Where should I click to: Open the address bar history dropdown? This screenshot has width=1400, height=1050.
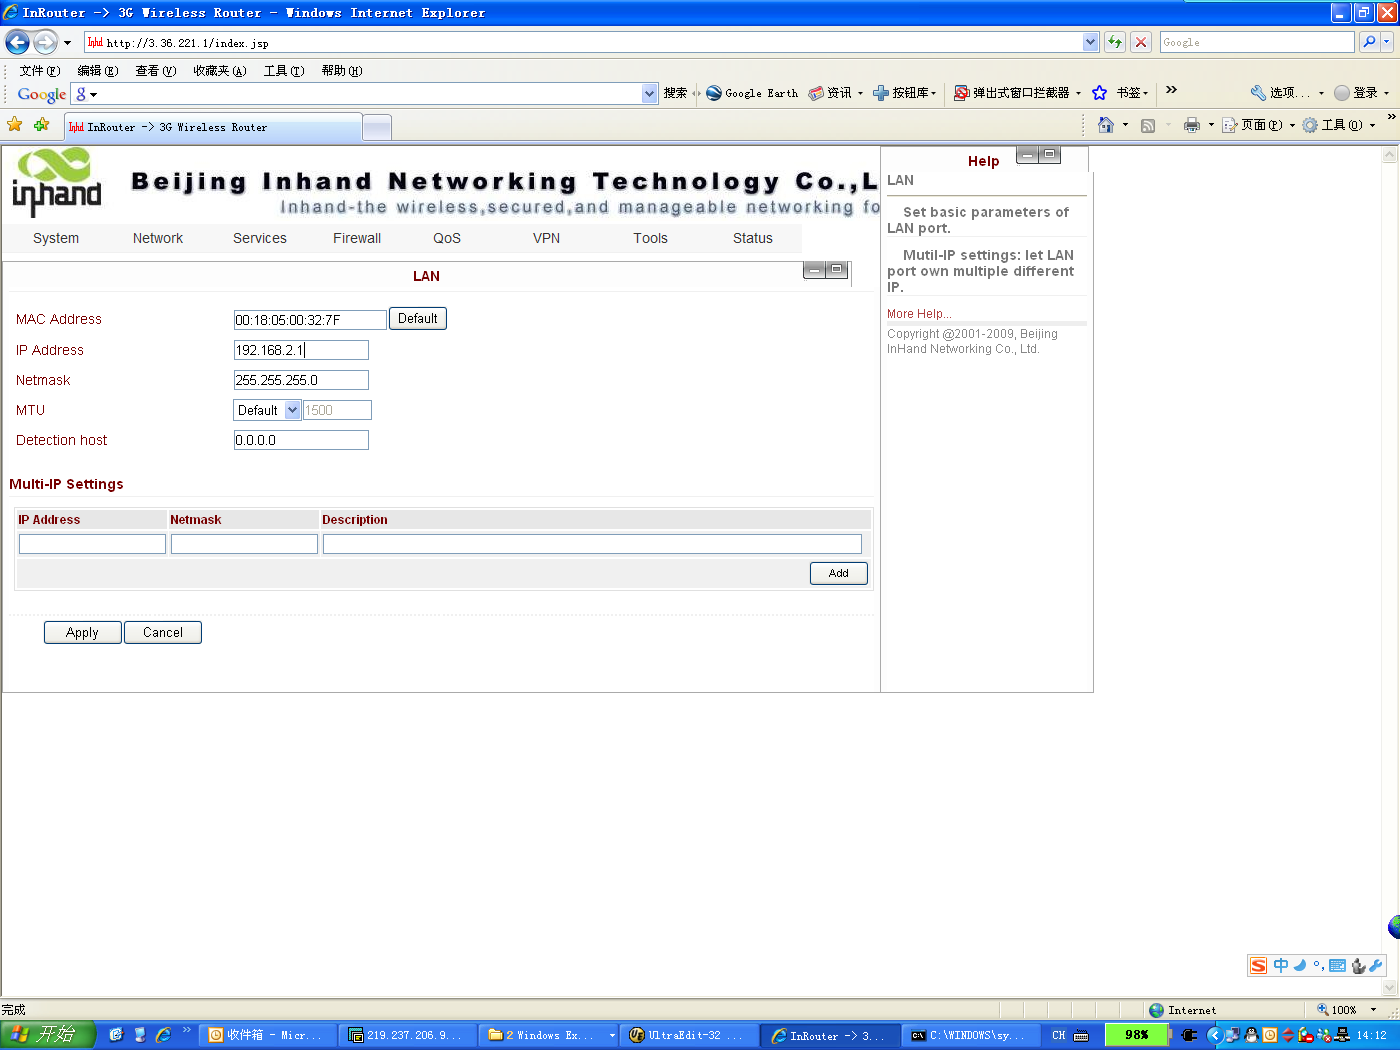point(1091,42)
